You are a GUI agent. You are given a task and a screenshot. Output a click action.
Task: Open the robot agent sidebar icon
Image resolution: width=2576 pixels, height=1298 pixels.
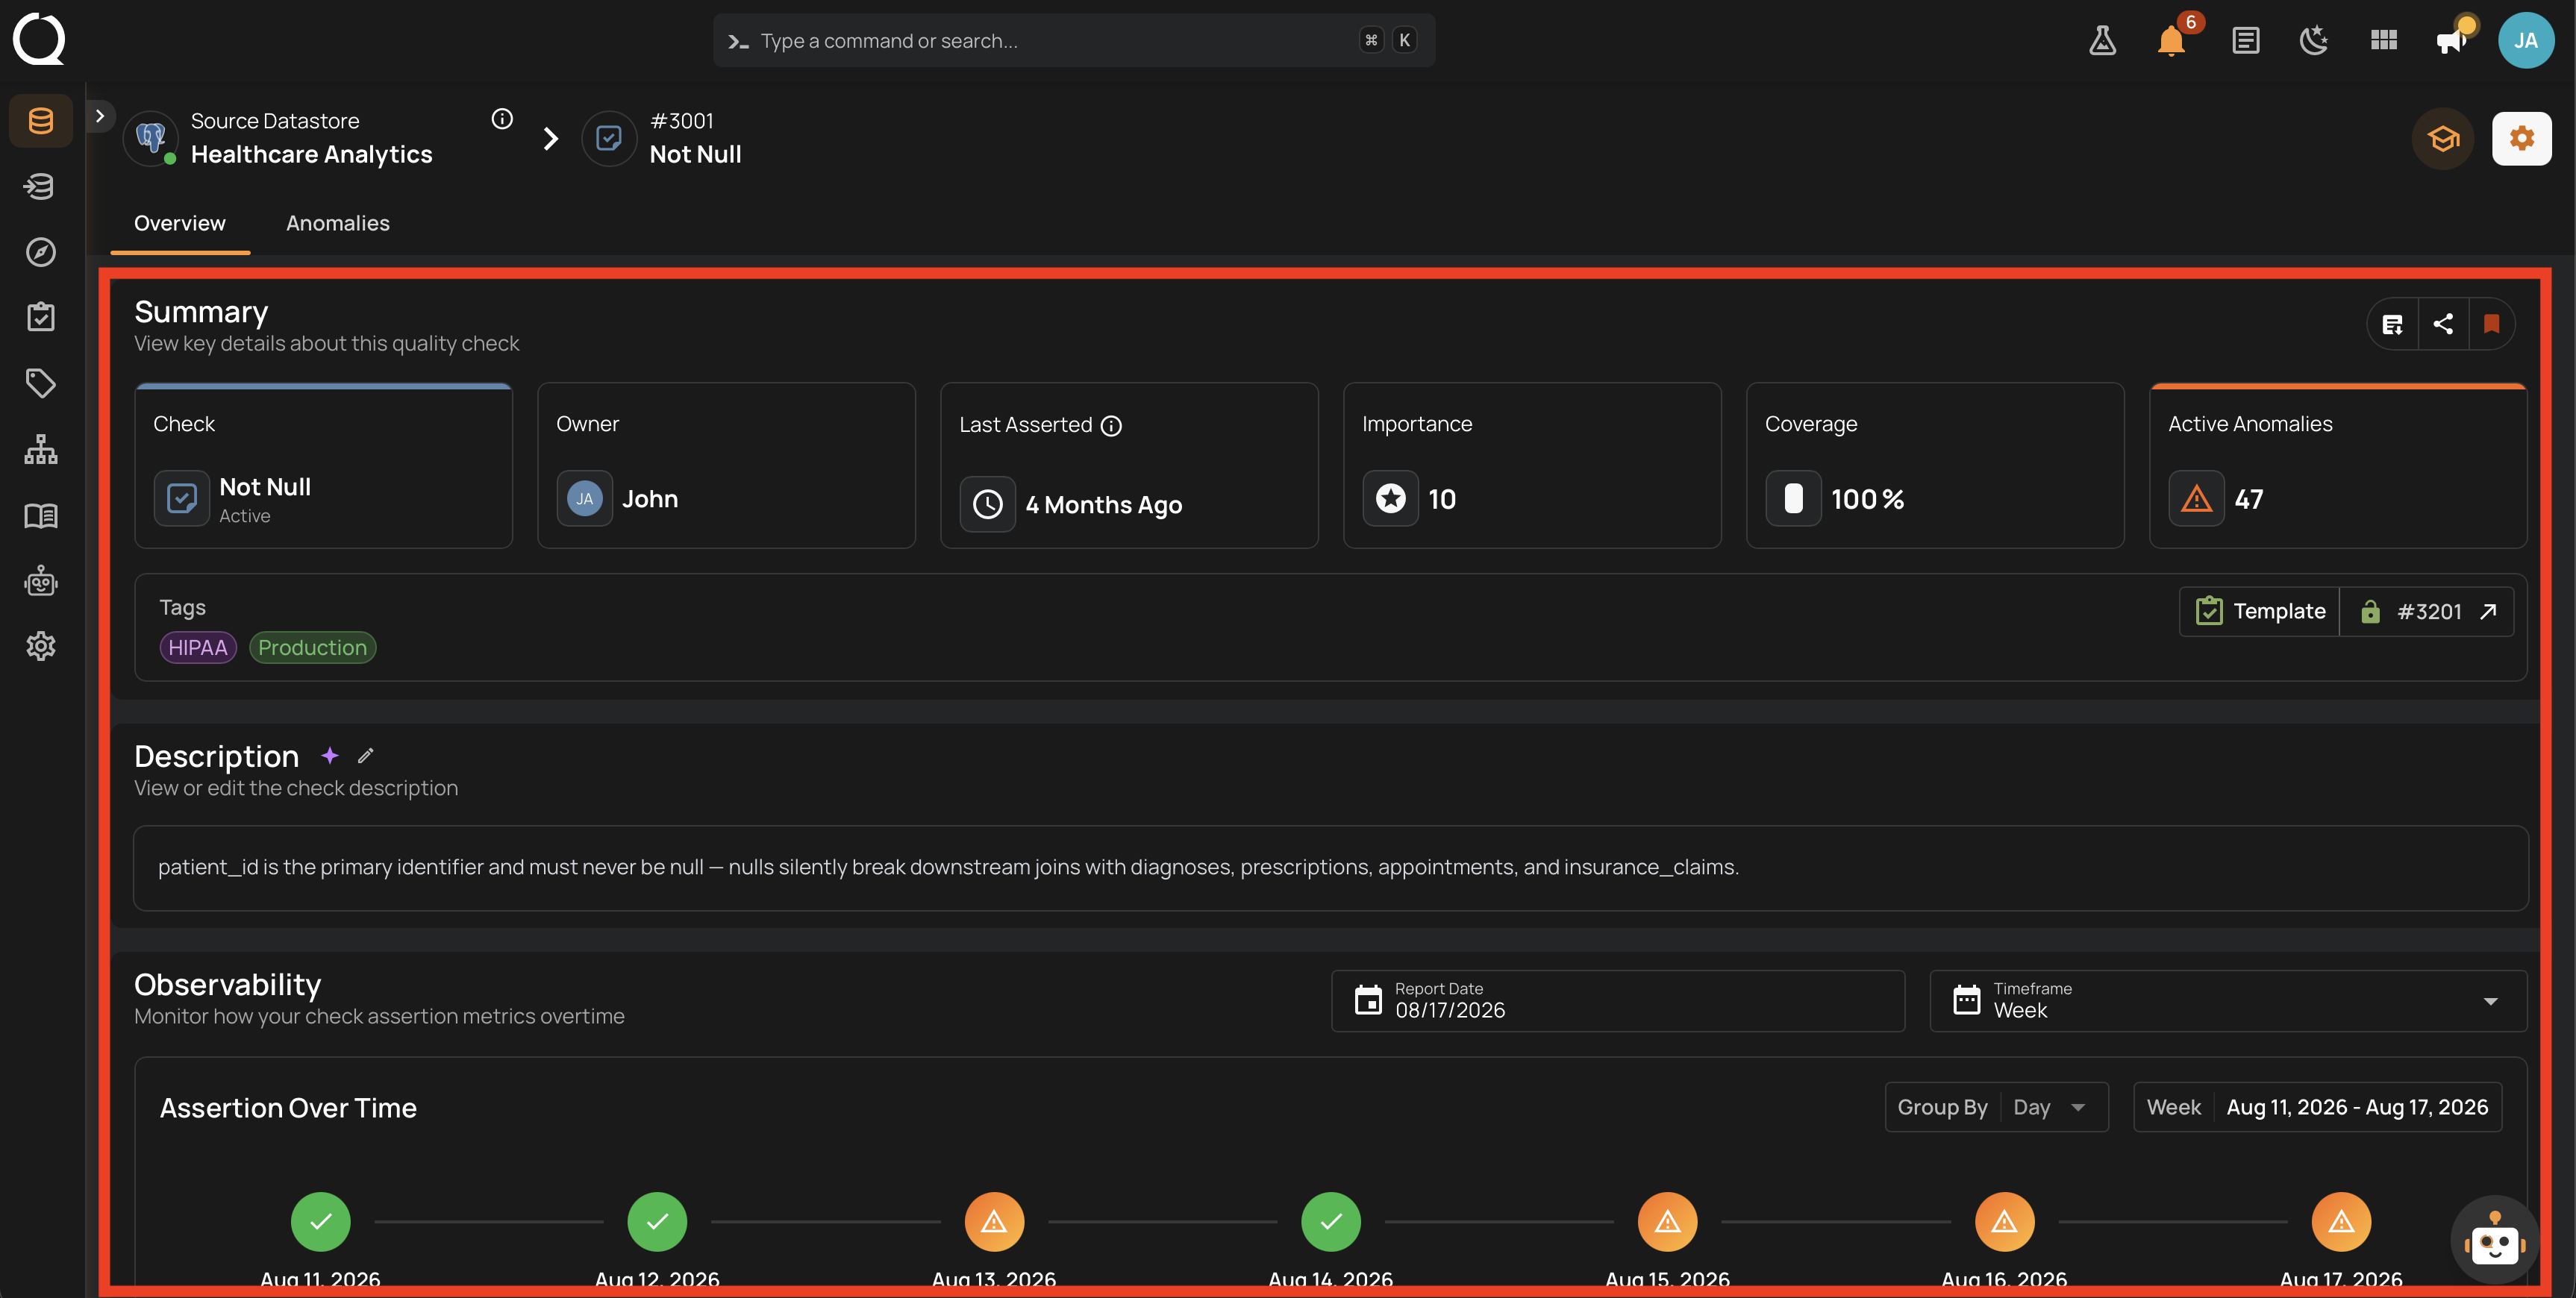[41, 580]
